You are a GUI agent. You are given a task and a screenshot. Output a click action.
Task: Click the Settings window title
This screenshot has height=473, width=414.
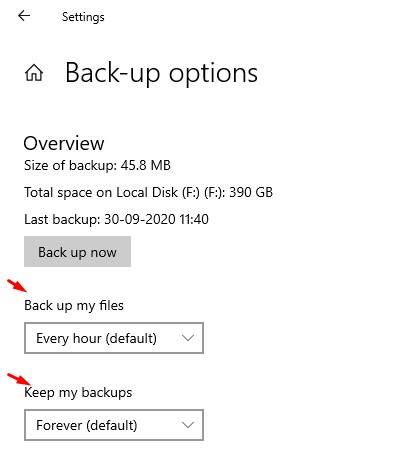pyautogui.click(x=83, y=17)
